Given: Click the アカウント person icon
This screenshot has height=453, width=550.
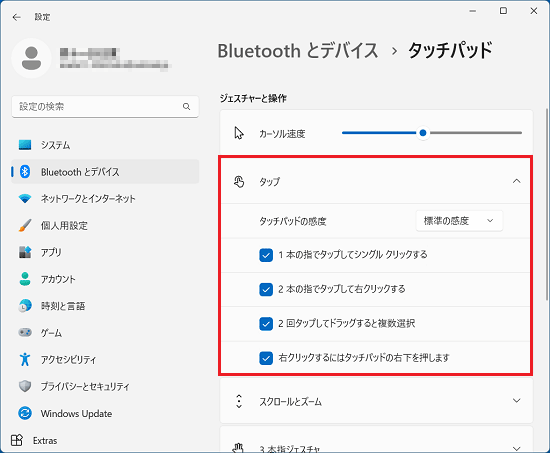Looking at the screenshot, I should [x=25, y=279].
